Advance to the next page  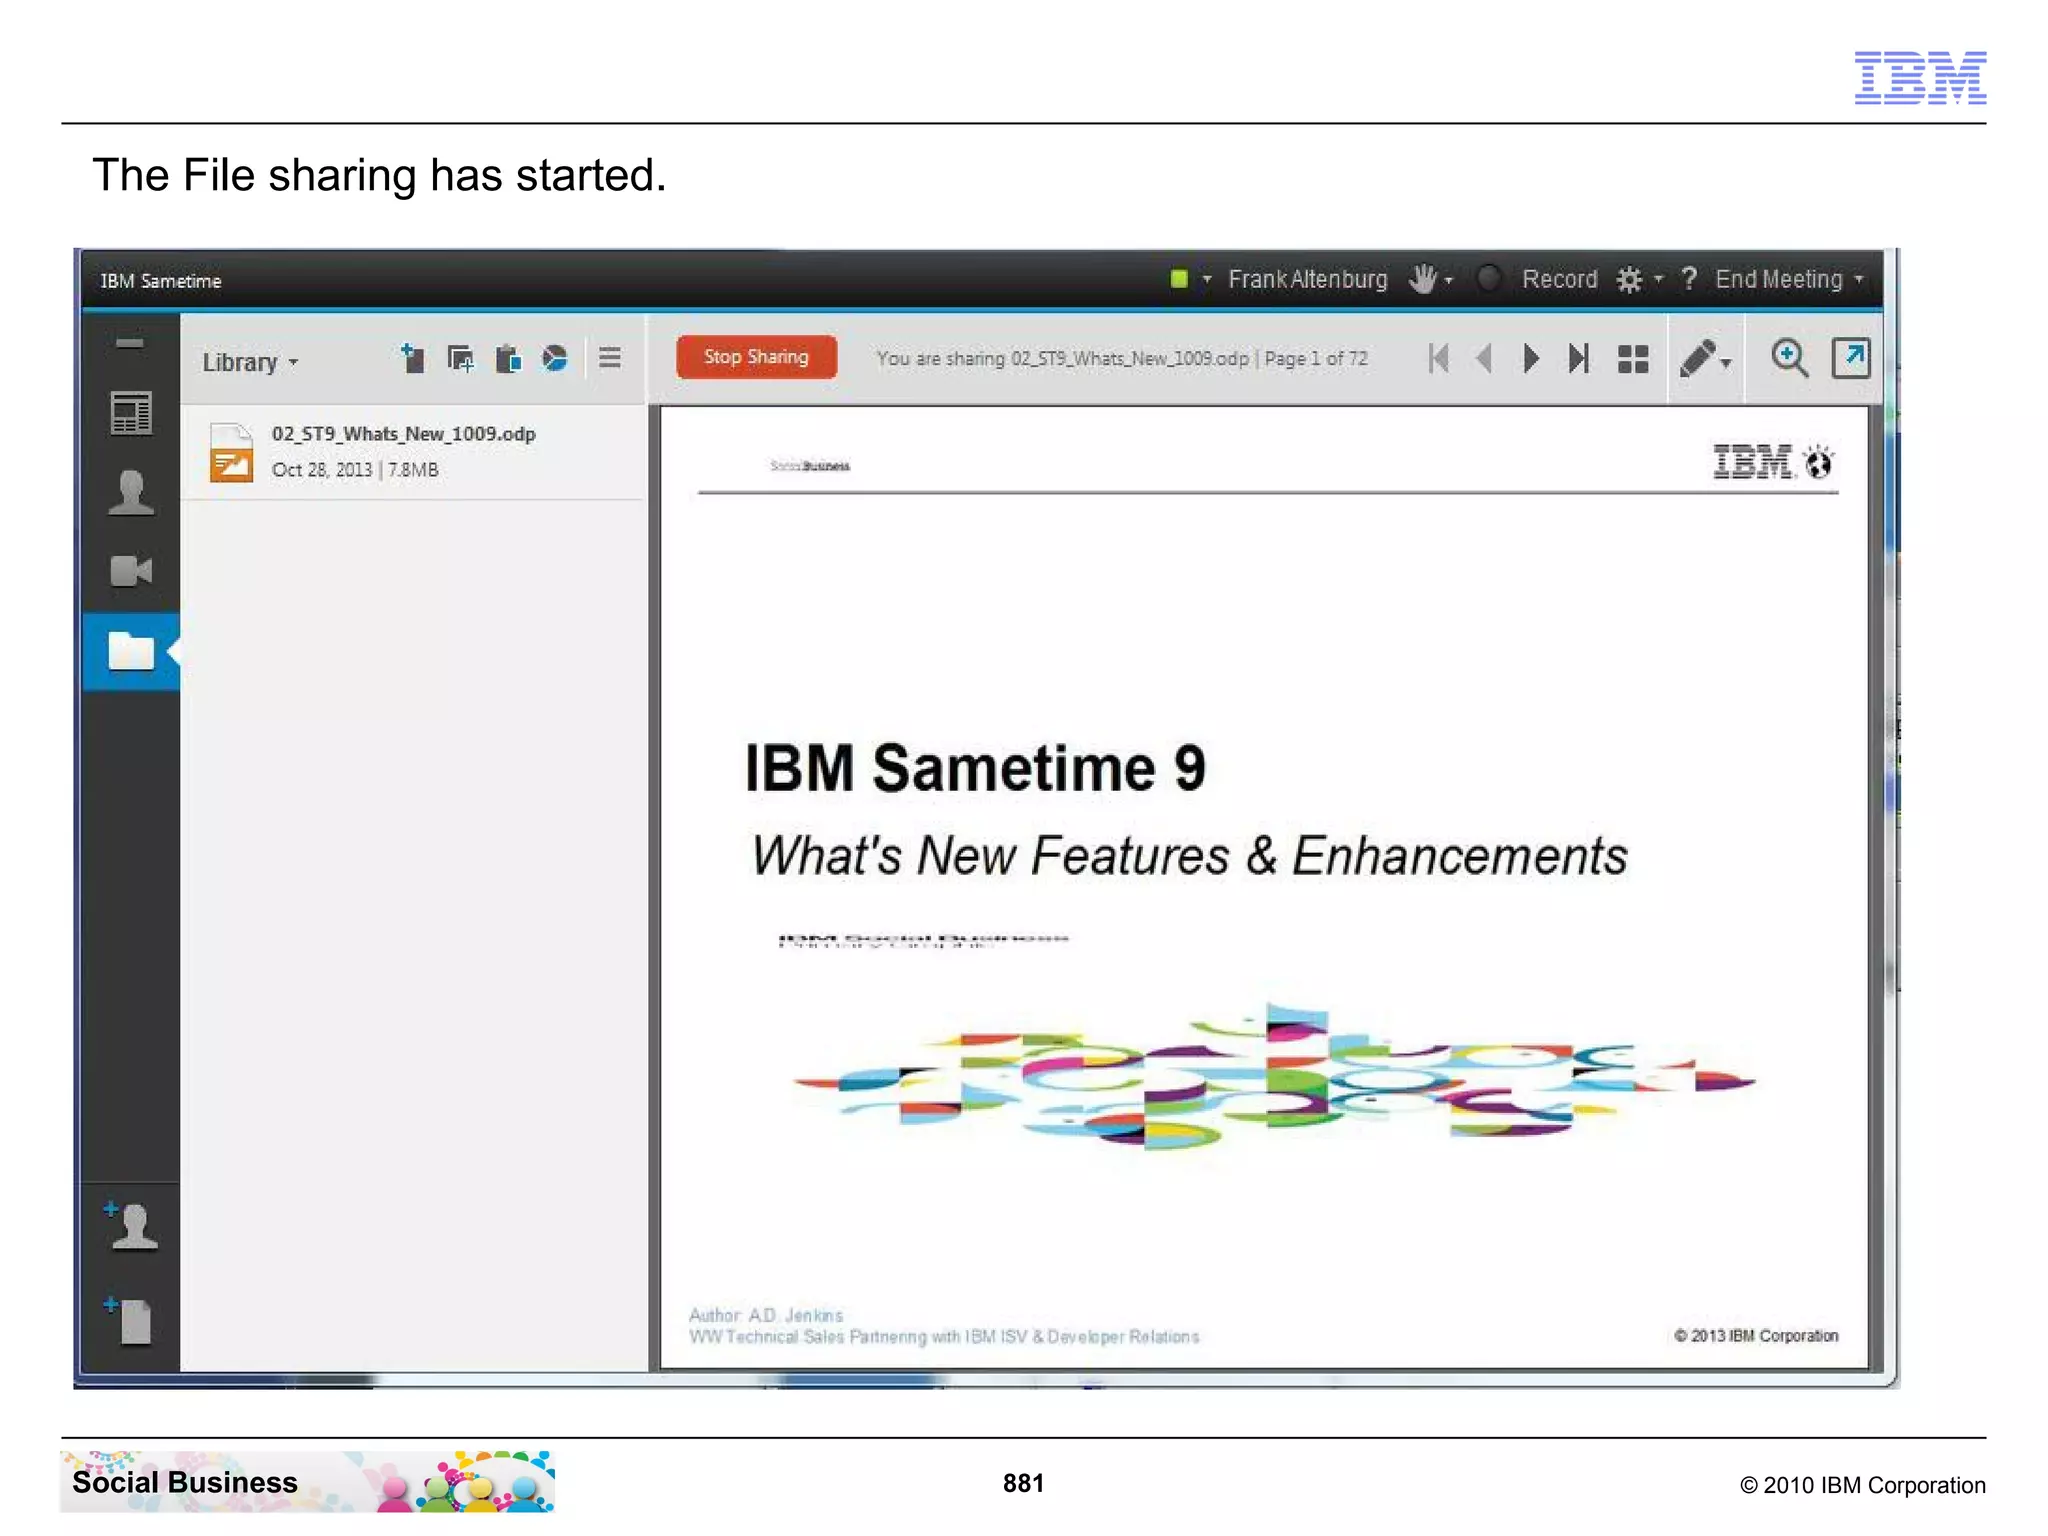point(1530,358)
